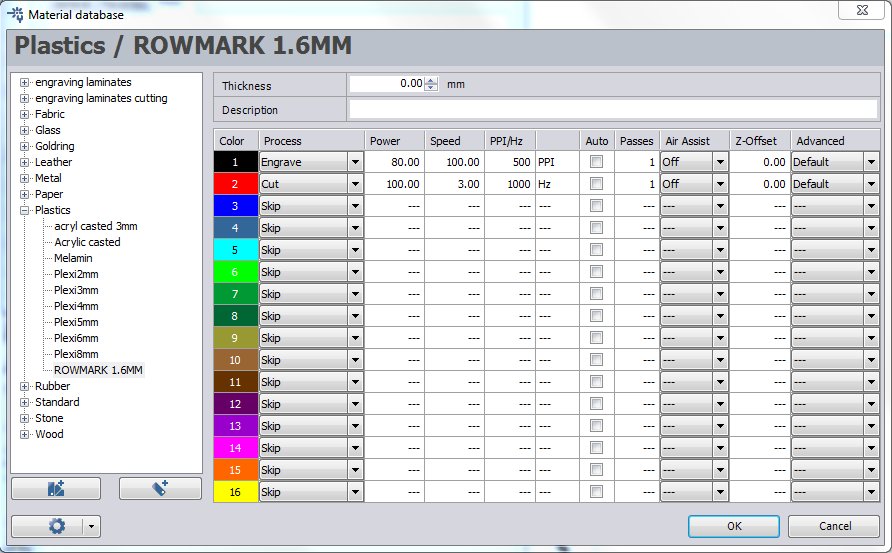Image resolution: width=892 pixels, height=553 pixels.
Task: Click the cyan color 5 swatch
Action: [236, 250]
